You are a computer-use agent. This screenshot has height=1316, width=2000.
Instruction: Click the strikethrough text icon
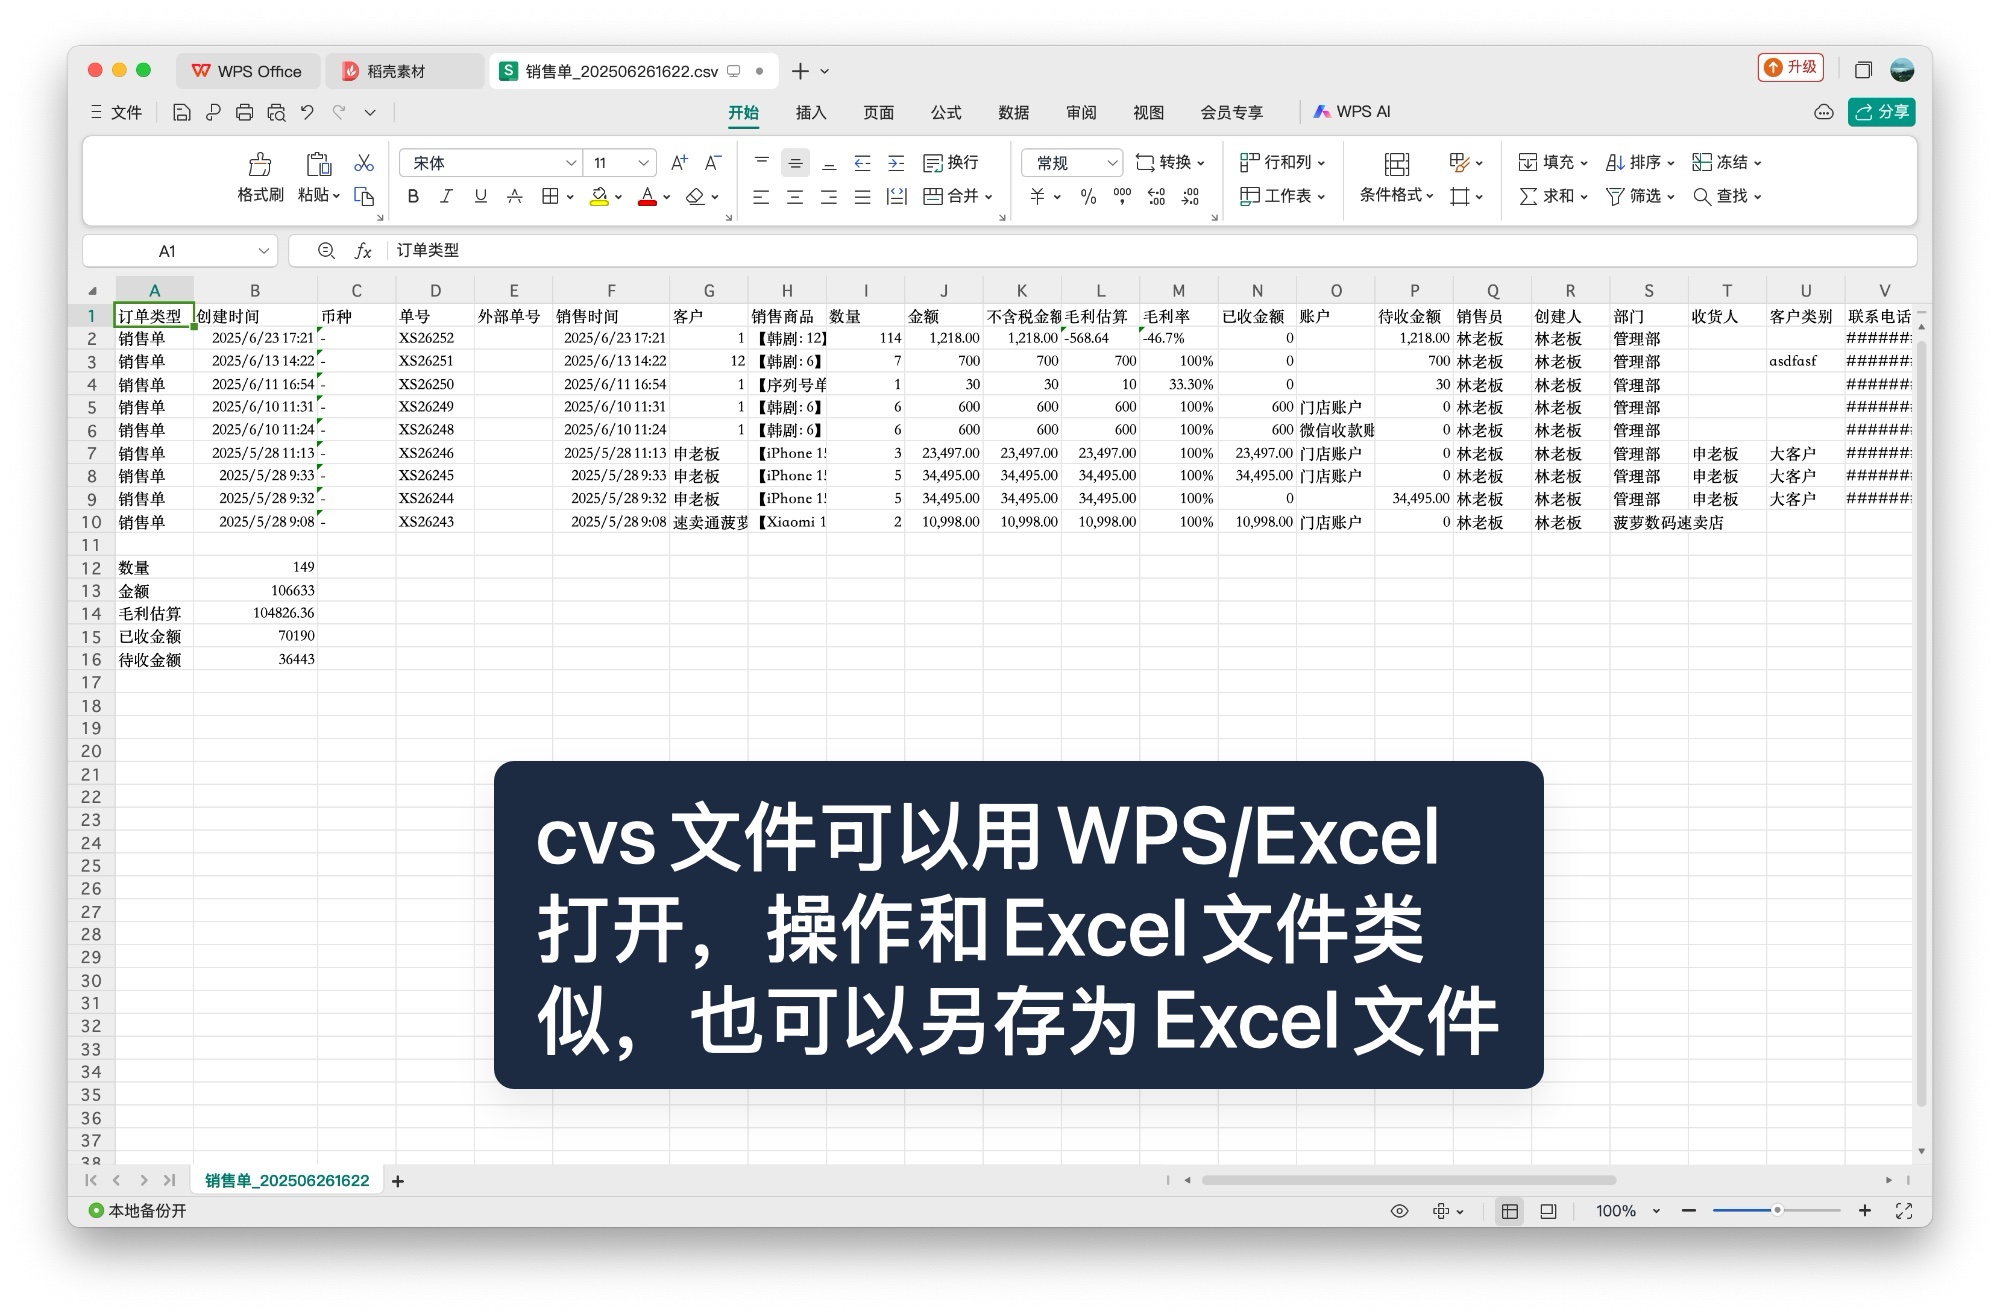pyautogui.click(x=514, y=196)
